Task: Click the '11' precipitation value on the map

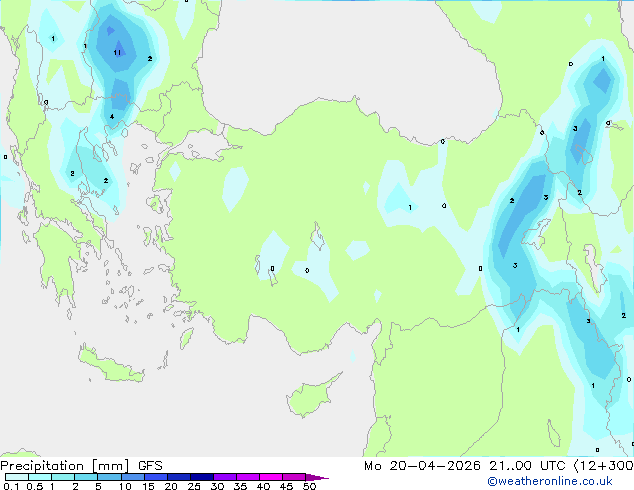Action: pos(117,53)
